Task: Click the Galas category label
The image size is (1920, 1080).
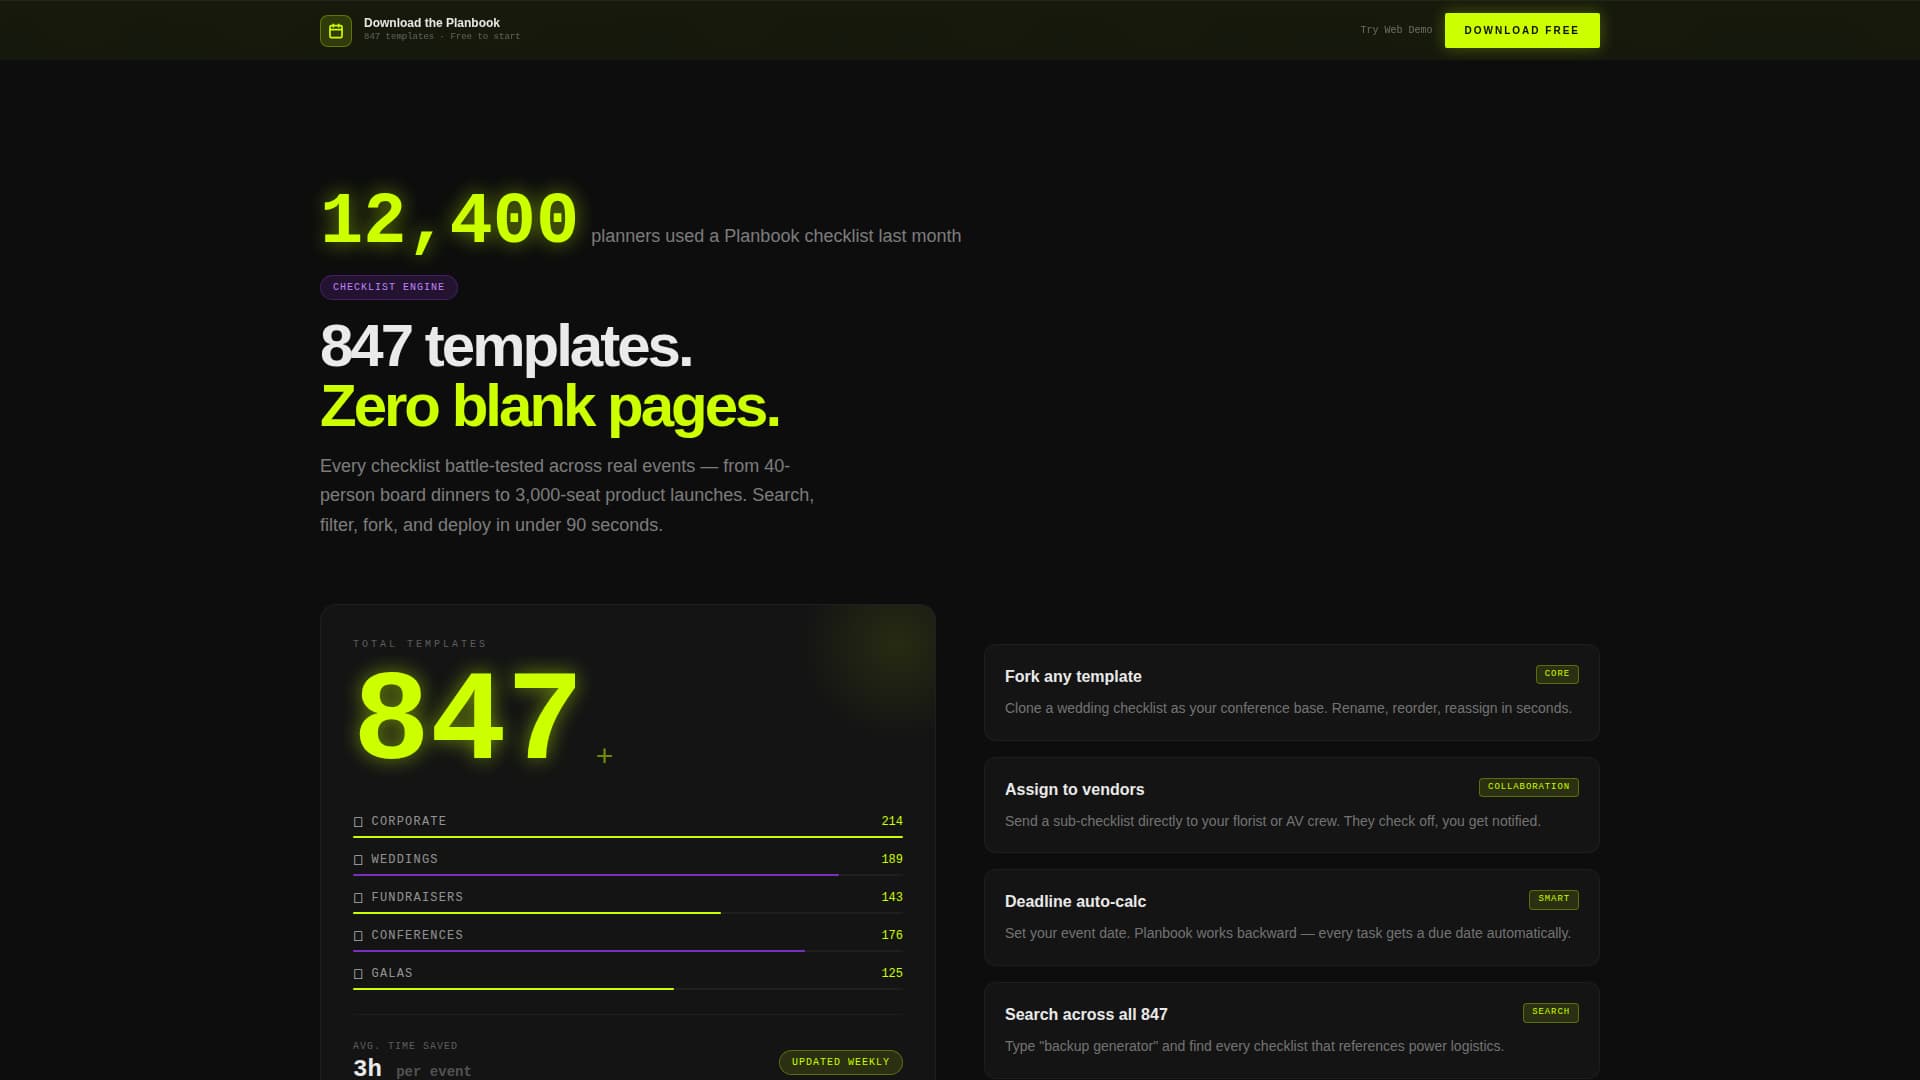Action: [x=392, y=973]
